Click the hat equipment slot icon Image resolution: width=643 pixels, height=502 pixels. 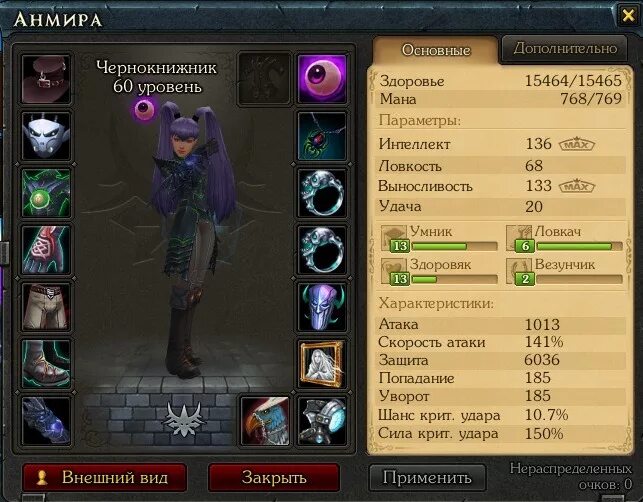tap(46, 79)
